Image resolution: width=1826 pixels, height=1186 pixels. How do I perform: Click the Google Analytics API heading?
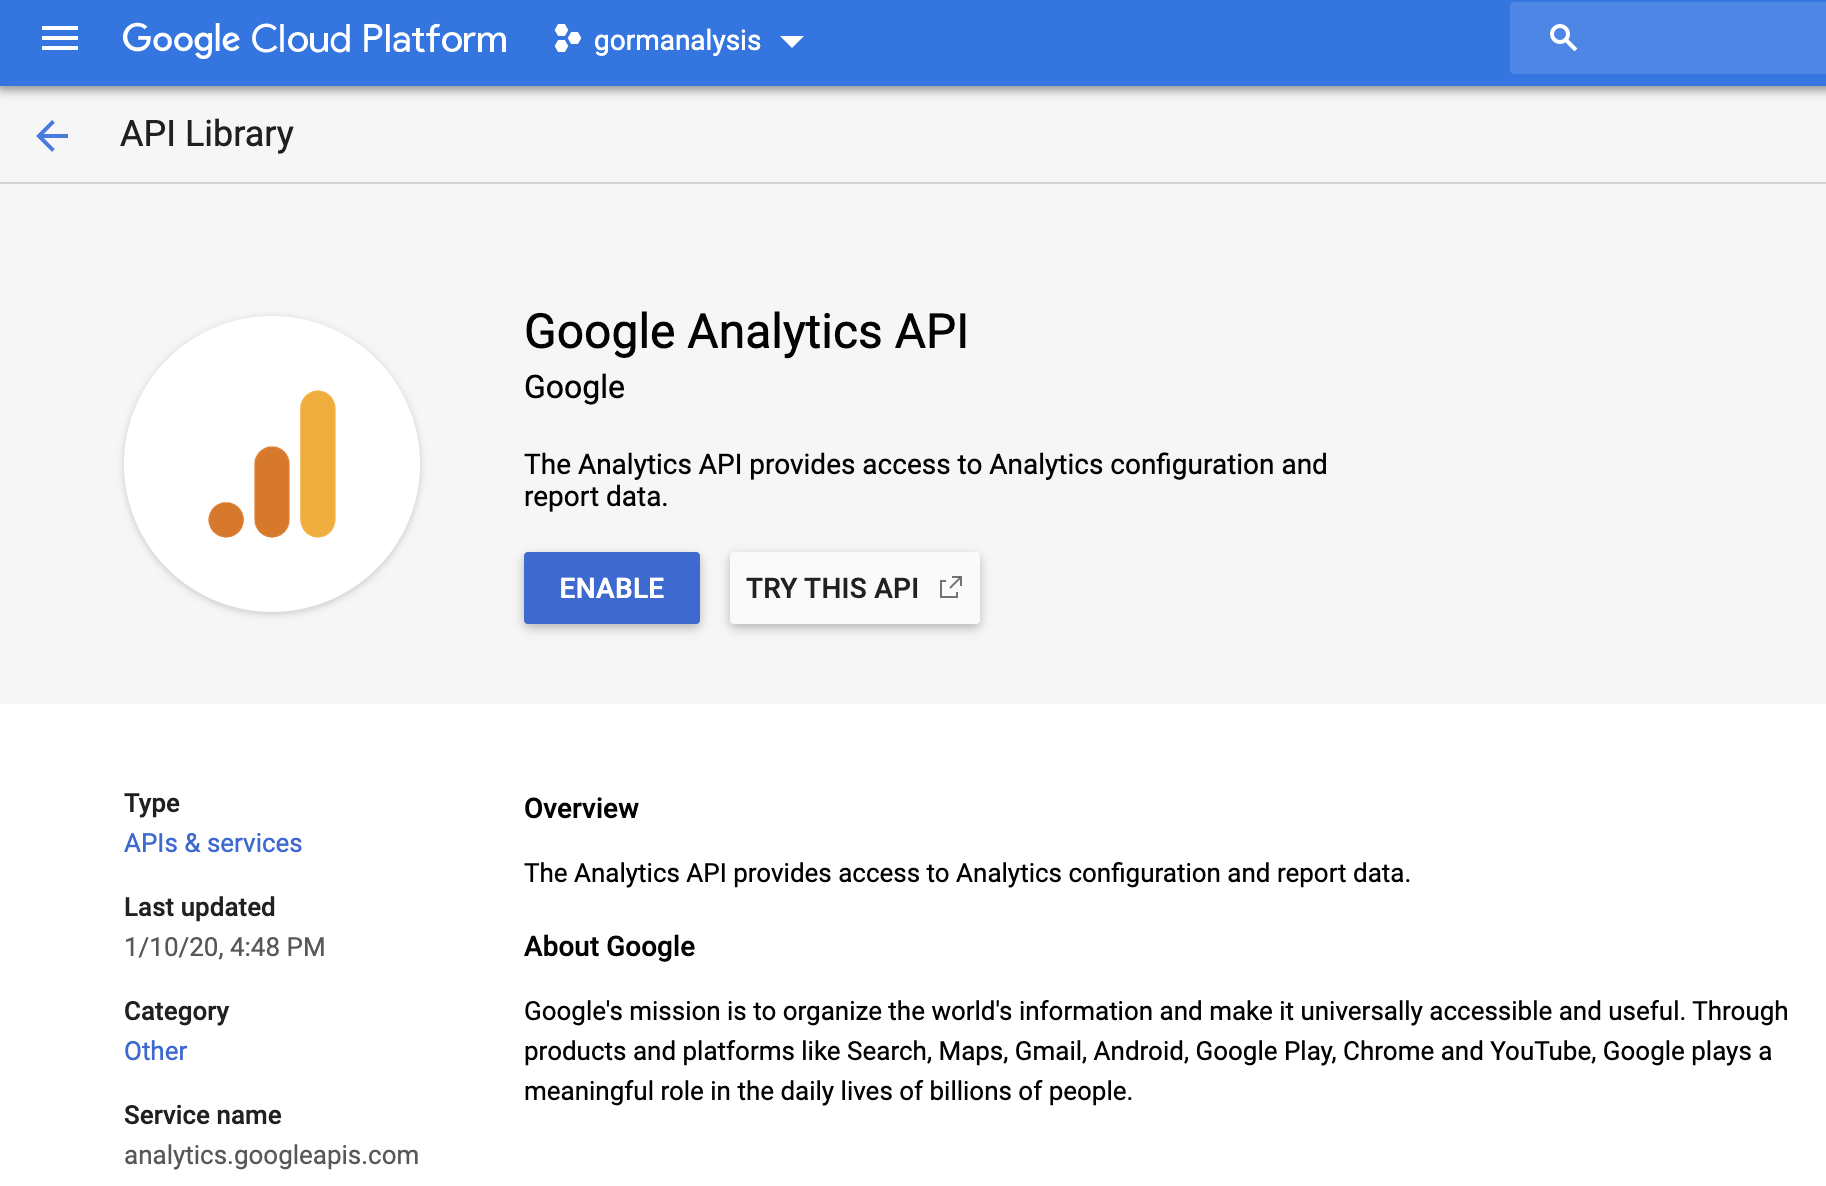[x=746, y=332]
